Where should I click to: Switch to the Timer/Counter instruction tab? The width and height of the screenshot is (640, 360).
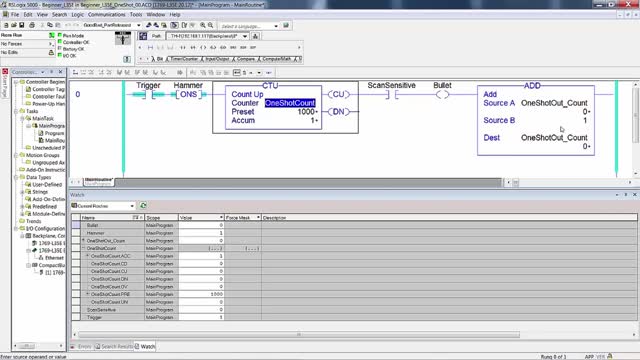(x=184, y=59)
